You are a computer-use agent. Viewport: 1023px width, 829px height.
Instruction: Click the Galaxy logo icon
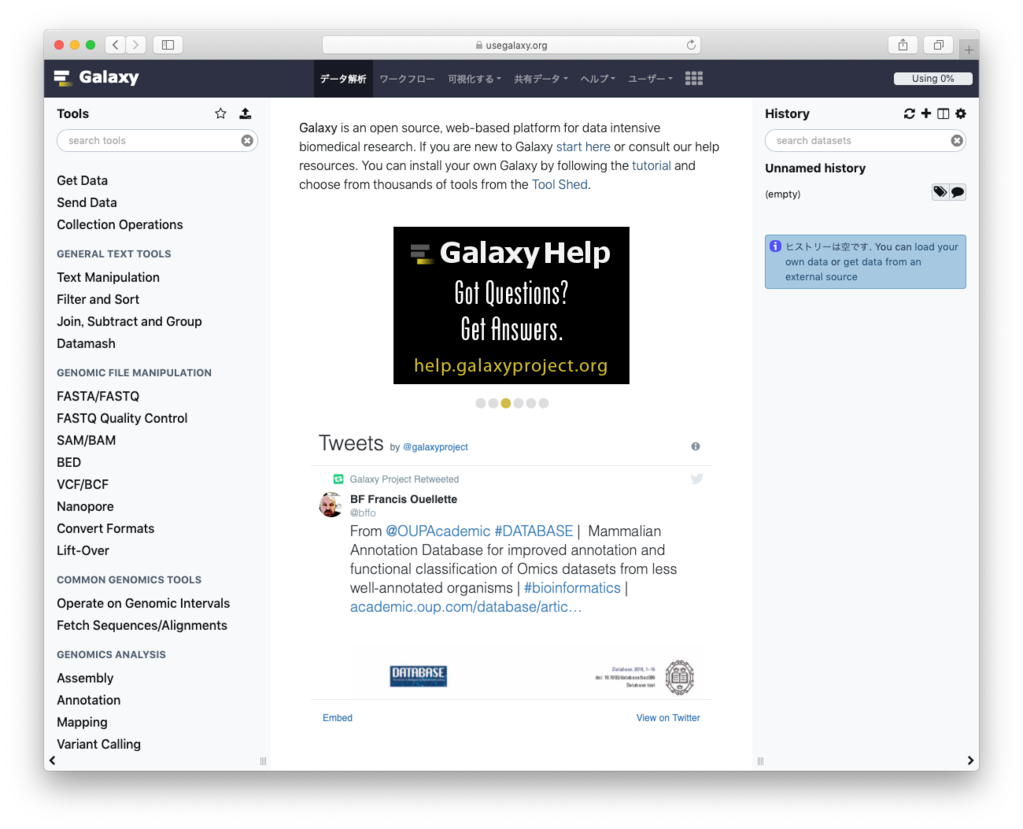click(x=63, y=78)
